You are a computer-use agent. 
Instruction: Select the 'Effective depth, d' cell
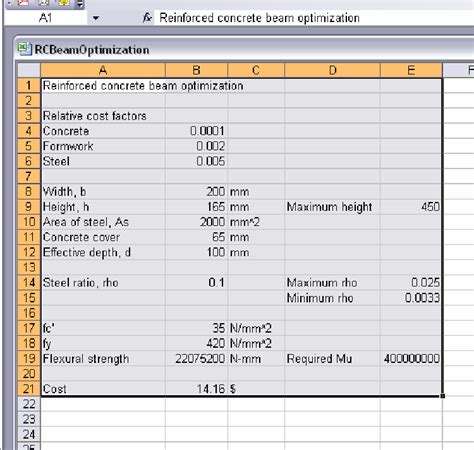point(103,252)
